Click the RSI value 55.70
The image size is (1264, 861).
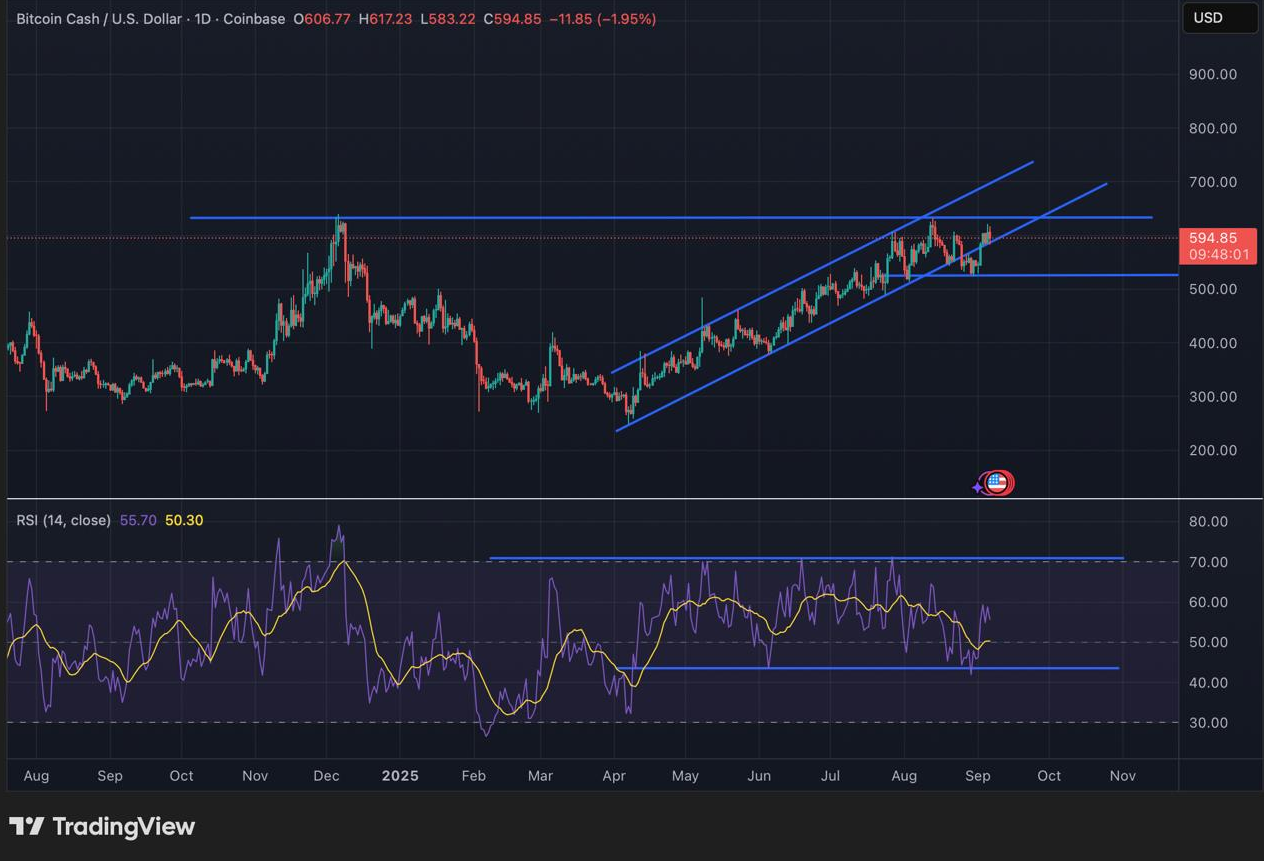click(138, 520)
